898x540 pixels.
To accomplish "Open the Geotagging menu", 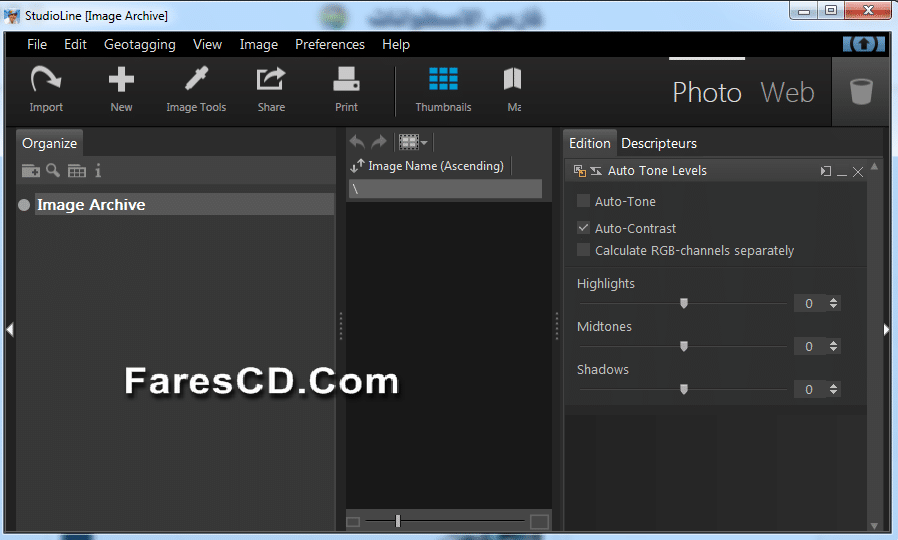I will click(x=140, y=44).
